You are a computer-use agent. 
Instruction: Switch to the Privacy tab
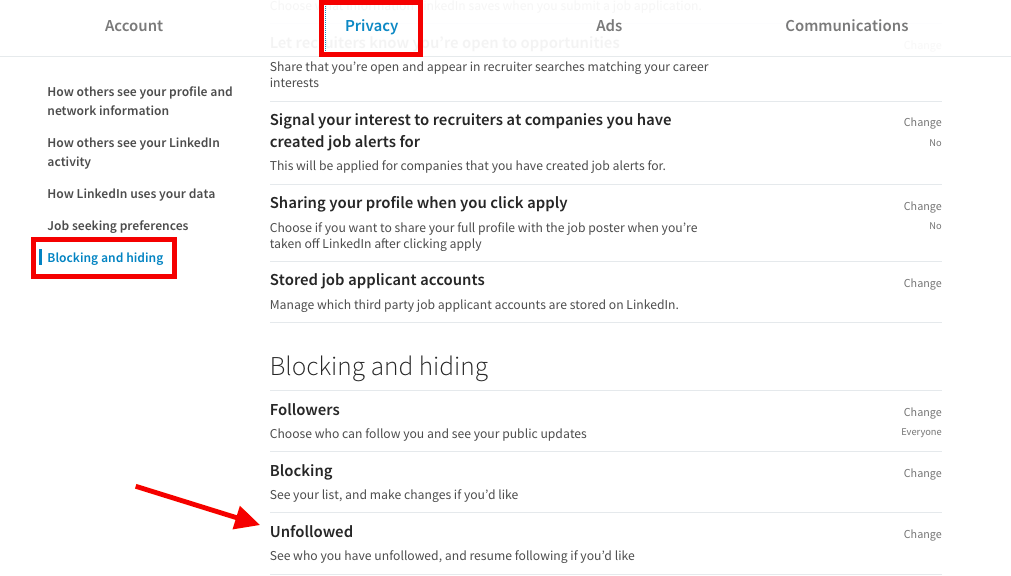pos(371,26)
